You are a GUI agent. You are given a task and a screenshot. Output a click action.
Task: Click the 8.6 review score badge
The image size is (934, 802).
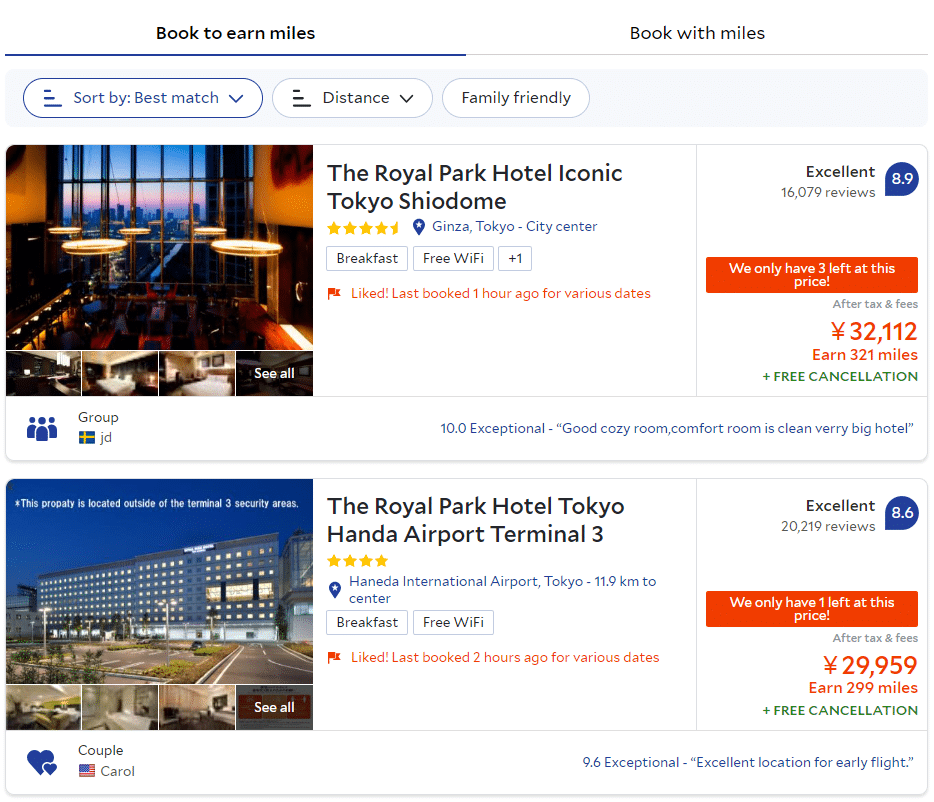tap(902, 513)
